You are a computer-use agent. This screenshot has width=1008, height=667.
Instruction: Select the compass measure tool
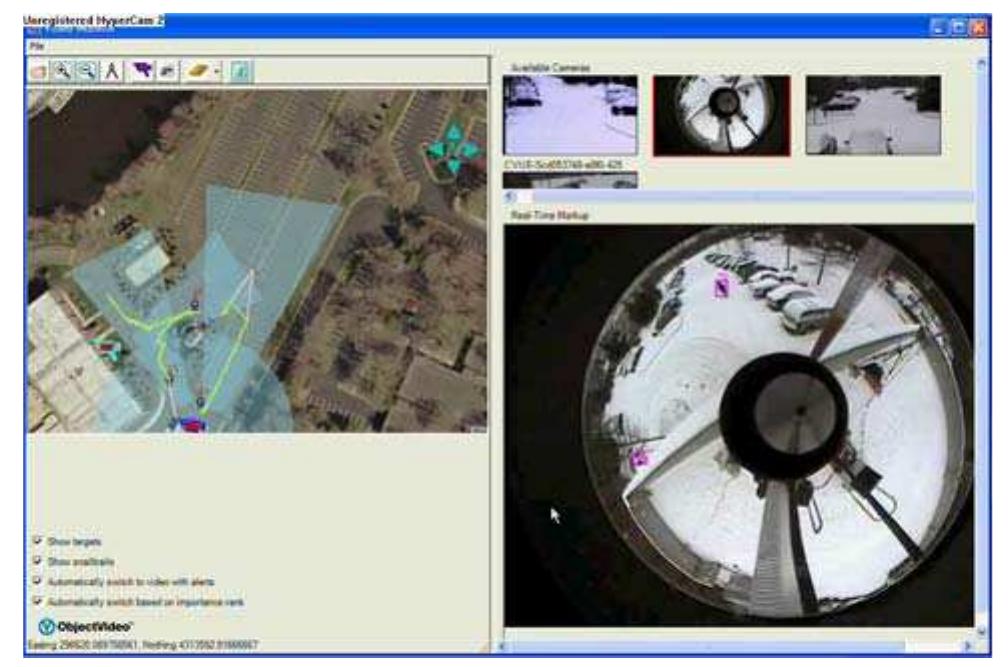[112, 71]
